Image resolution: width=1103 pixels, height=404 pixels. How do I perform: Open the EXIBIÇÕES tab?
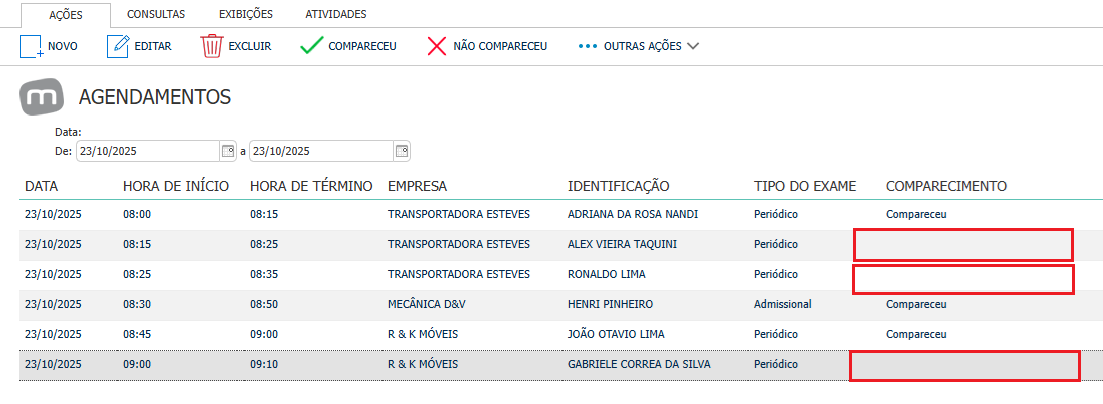tap(246, 14)
